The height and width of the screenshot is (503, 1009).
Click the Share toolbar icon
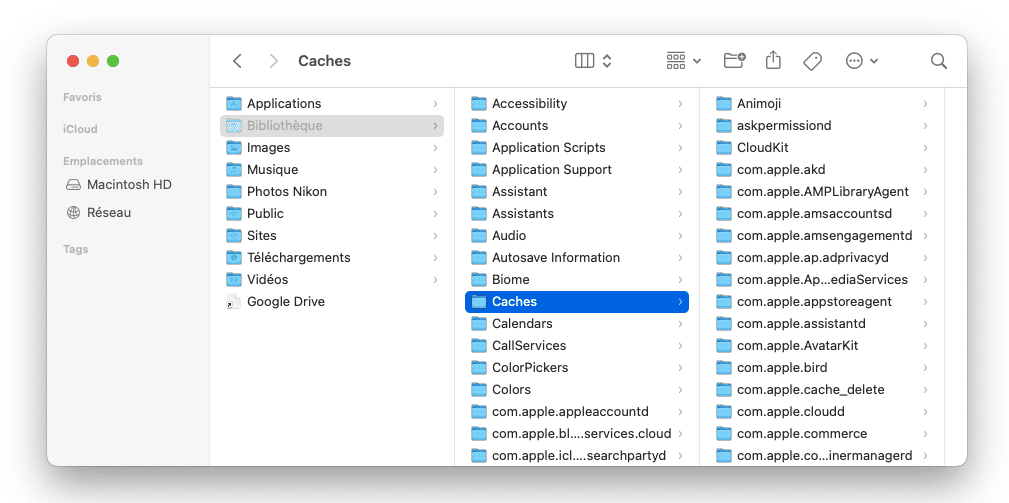773,61
